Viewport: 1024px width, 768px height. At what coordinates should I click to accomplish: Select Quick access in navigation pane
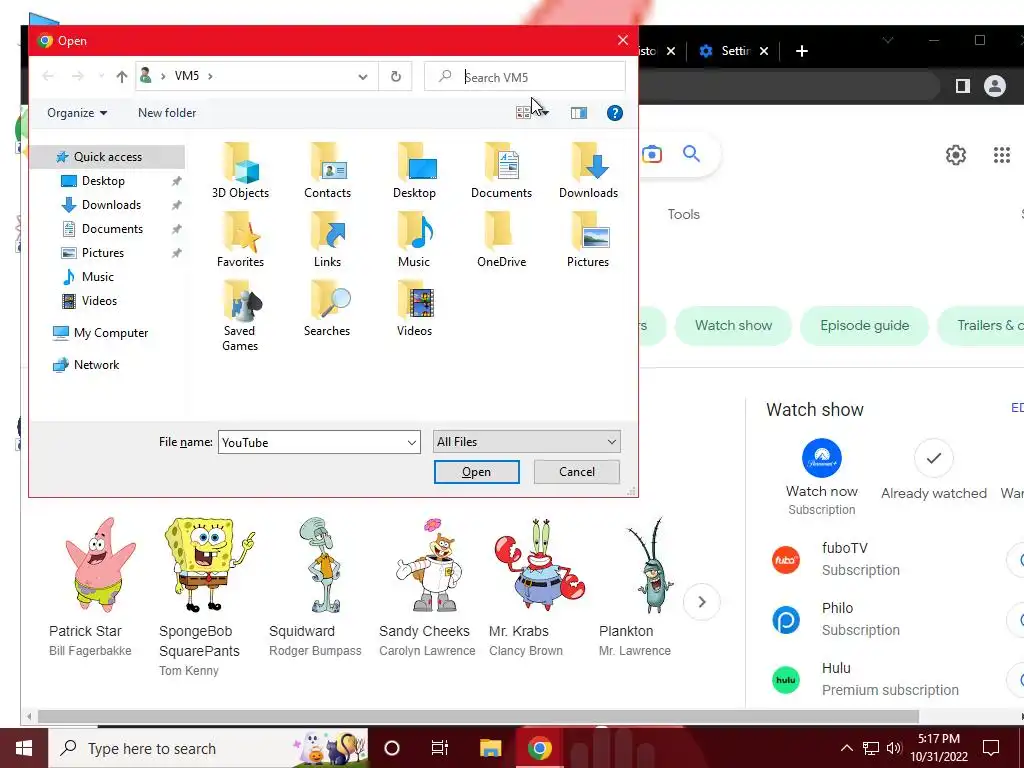(108, 157)
